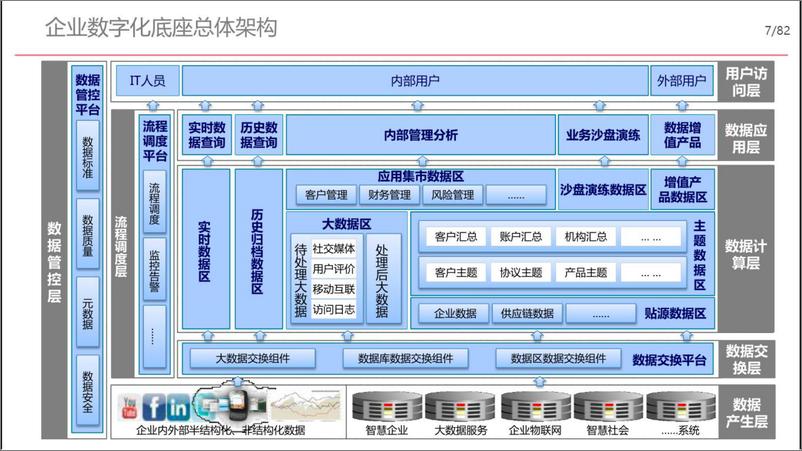
Task: Click the 应用集市数据区 heading
Action: coord(420,176)
